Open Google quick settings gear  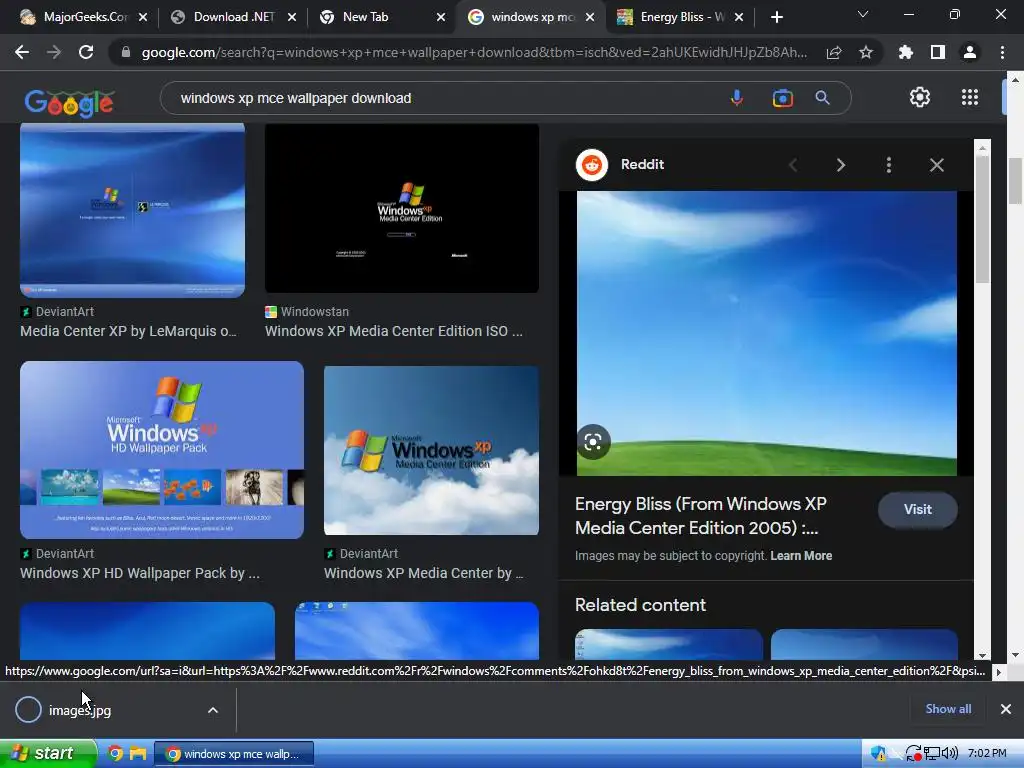920,97
